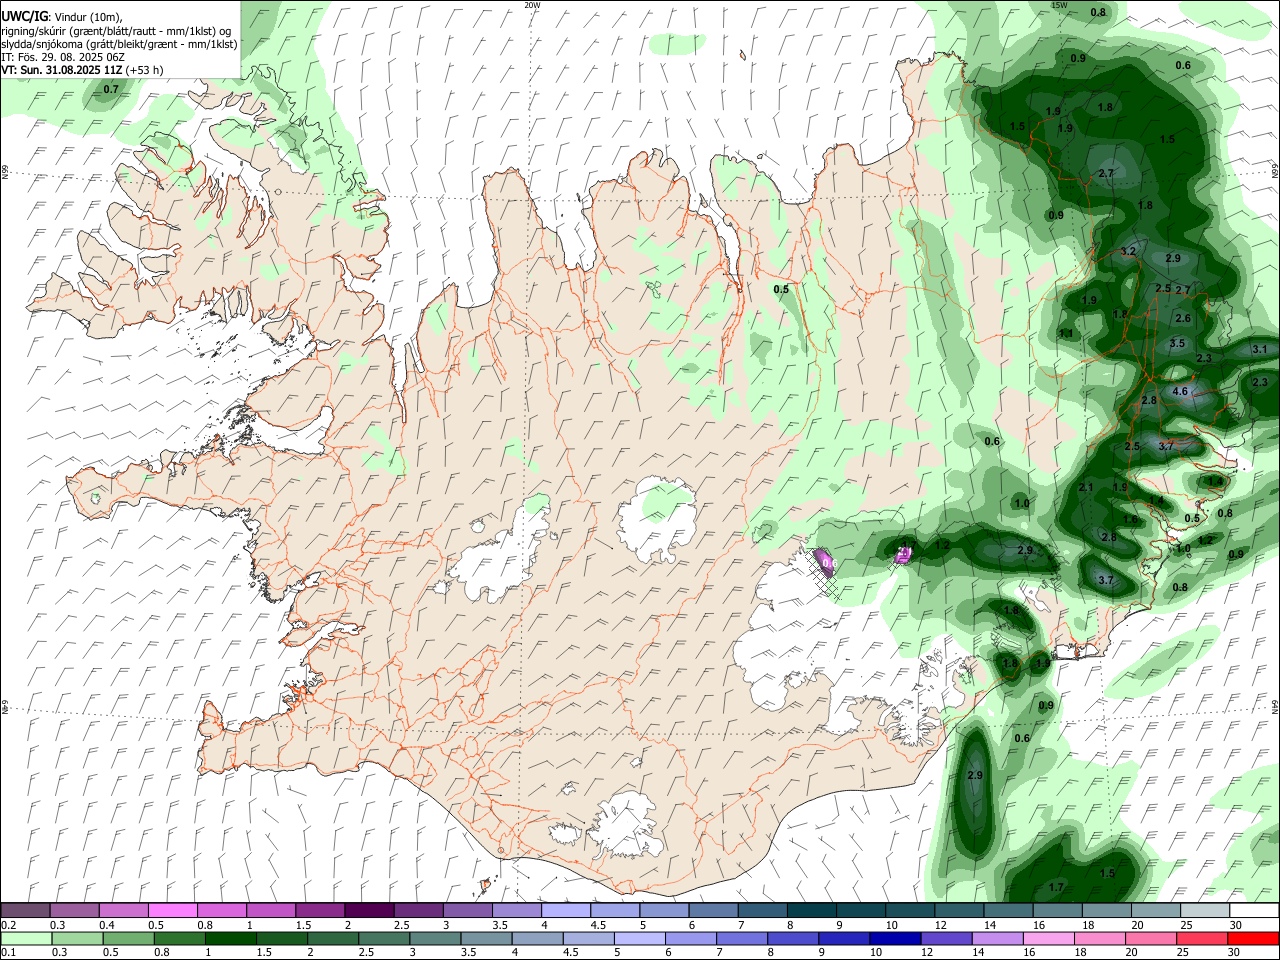Select the dark purple 2 mm snow legend swatch
The image size is (1280, 960).
[x=368, y=910]
